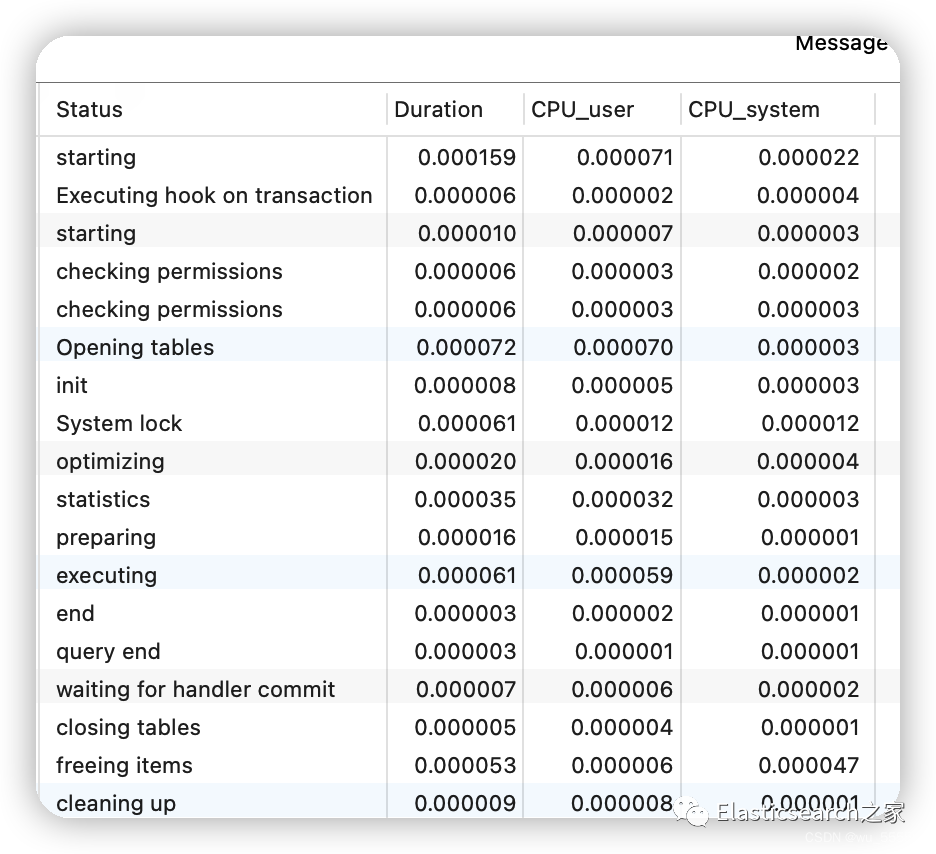This screenshot has width=936, height=854.
Task: Click the 'preparing' status row
Action: (470, 537)
